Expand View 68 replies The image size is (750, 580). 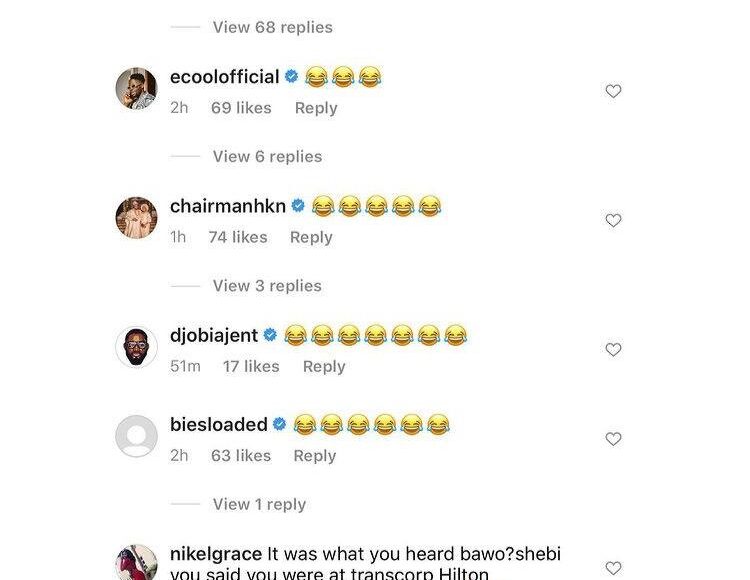(272, 27)
